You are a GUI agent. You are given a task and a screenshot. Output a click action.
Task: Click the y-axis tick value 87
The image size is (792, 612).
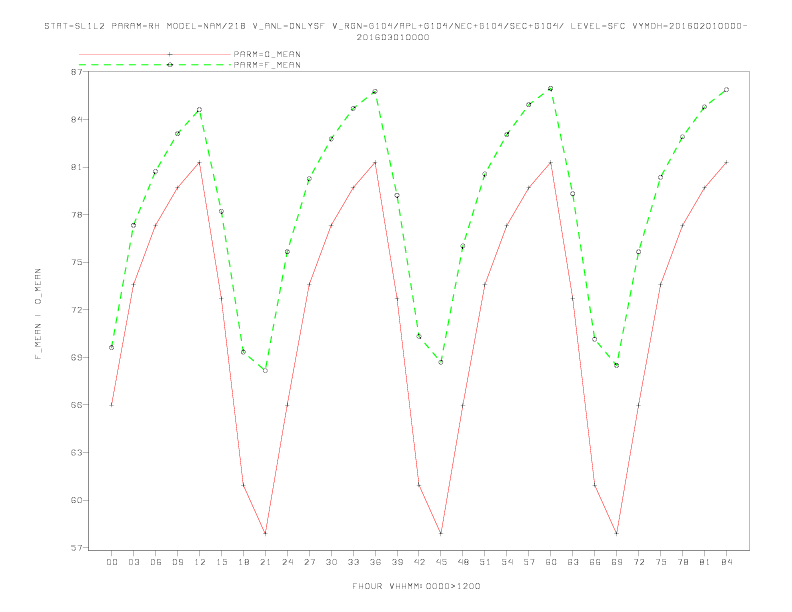click(76, 72)
